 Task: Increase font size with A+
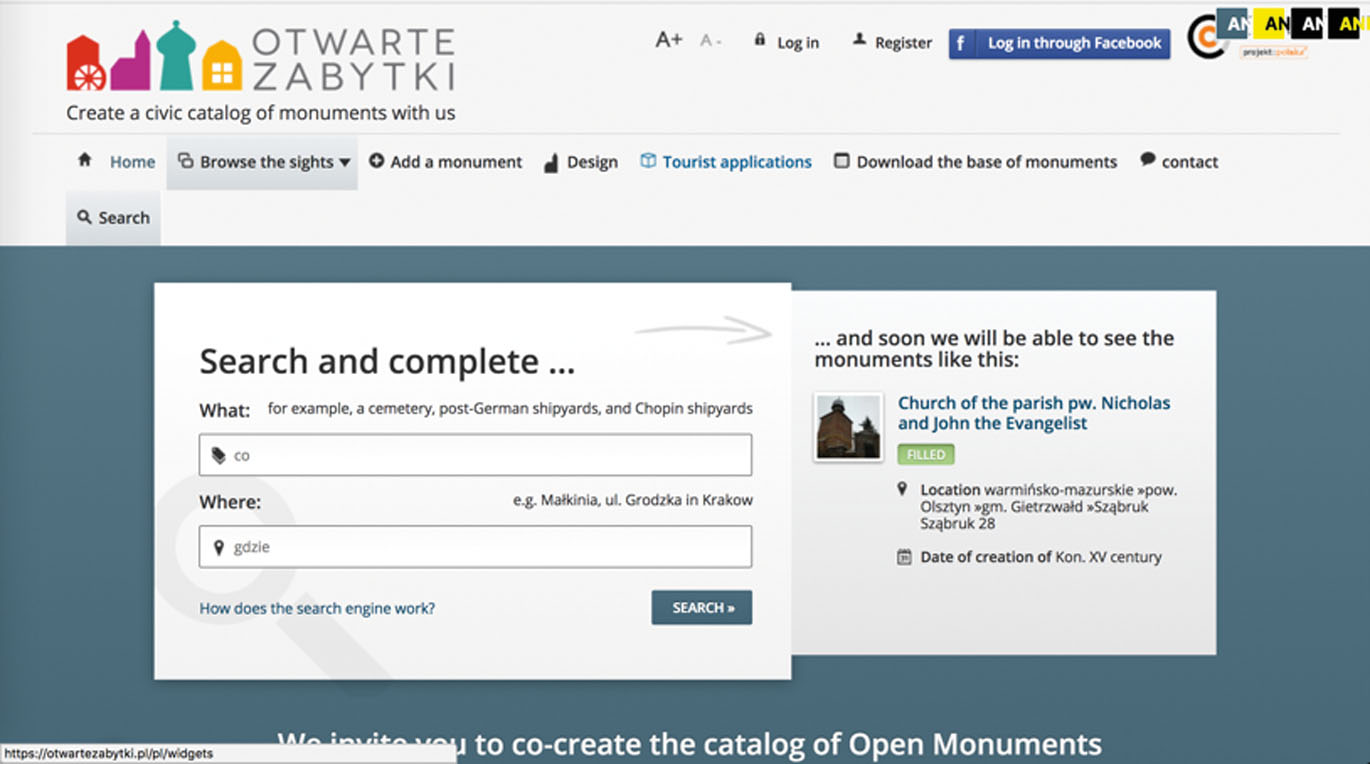coord(668,40)
